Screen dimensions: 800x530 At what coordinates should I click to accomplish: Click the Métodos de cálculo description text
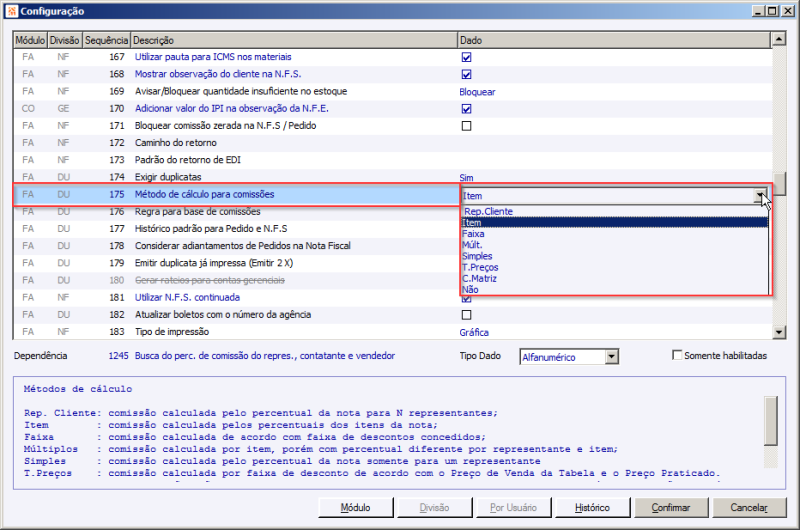[78, 389]
